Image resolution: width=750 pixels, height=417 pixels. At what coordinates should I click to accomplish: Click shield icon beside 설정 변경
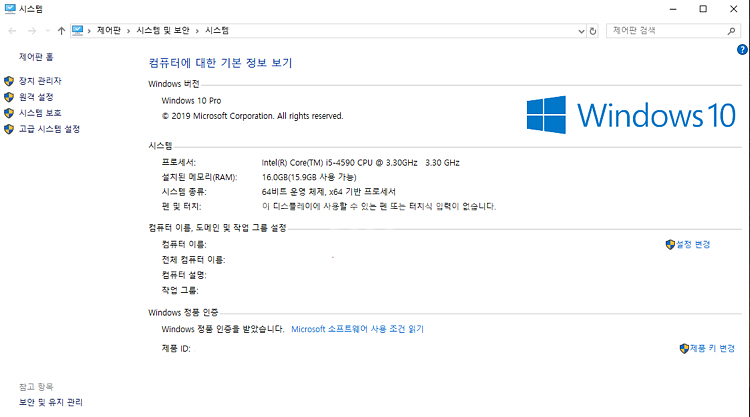[x=670, y=244]
